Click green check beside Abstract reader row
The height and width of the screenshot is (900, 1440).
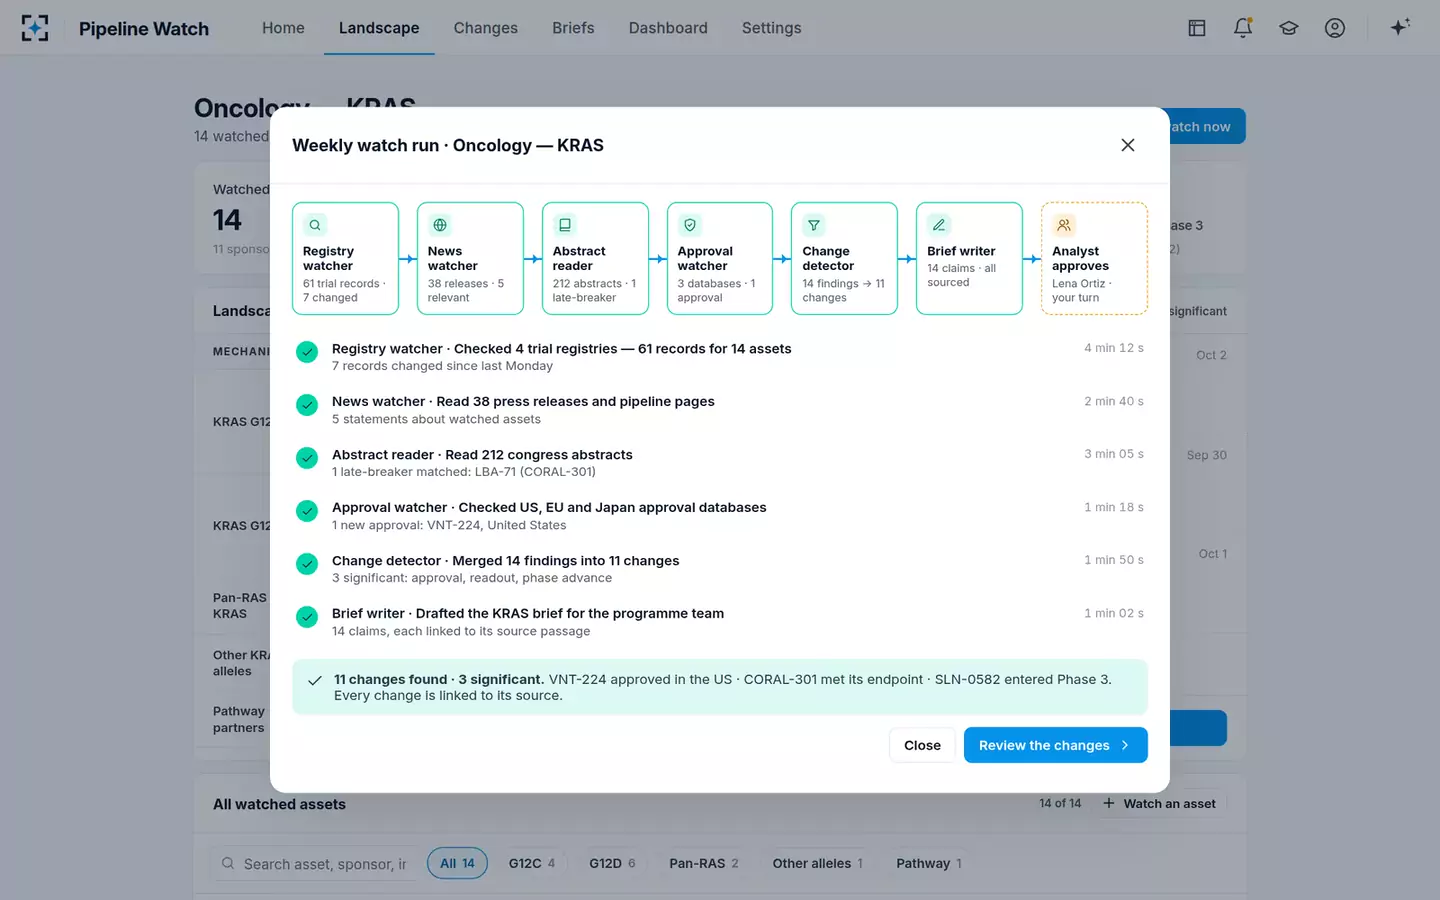pyautogui.click(x=307, y=458)
